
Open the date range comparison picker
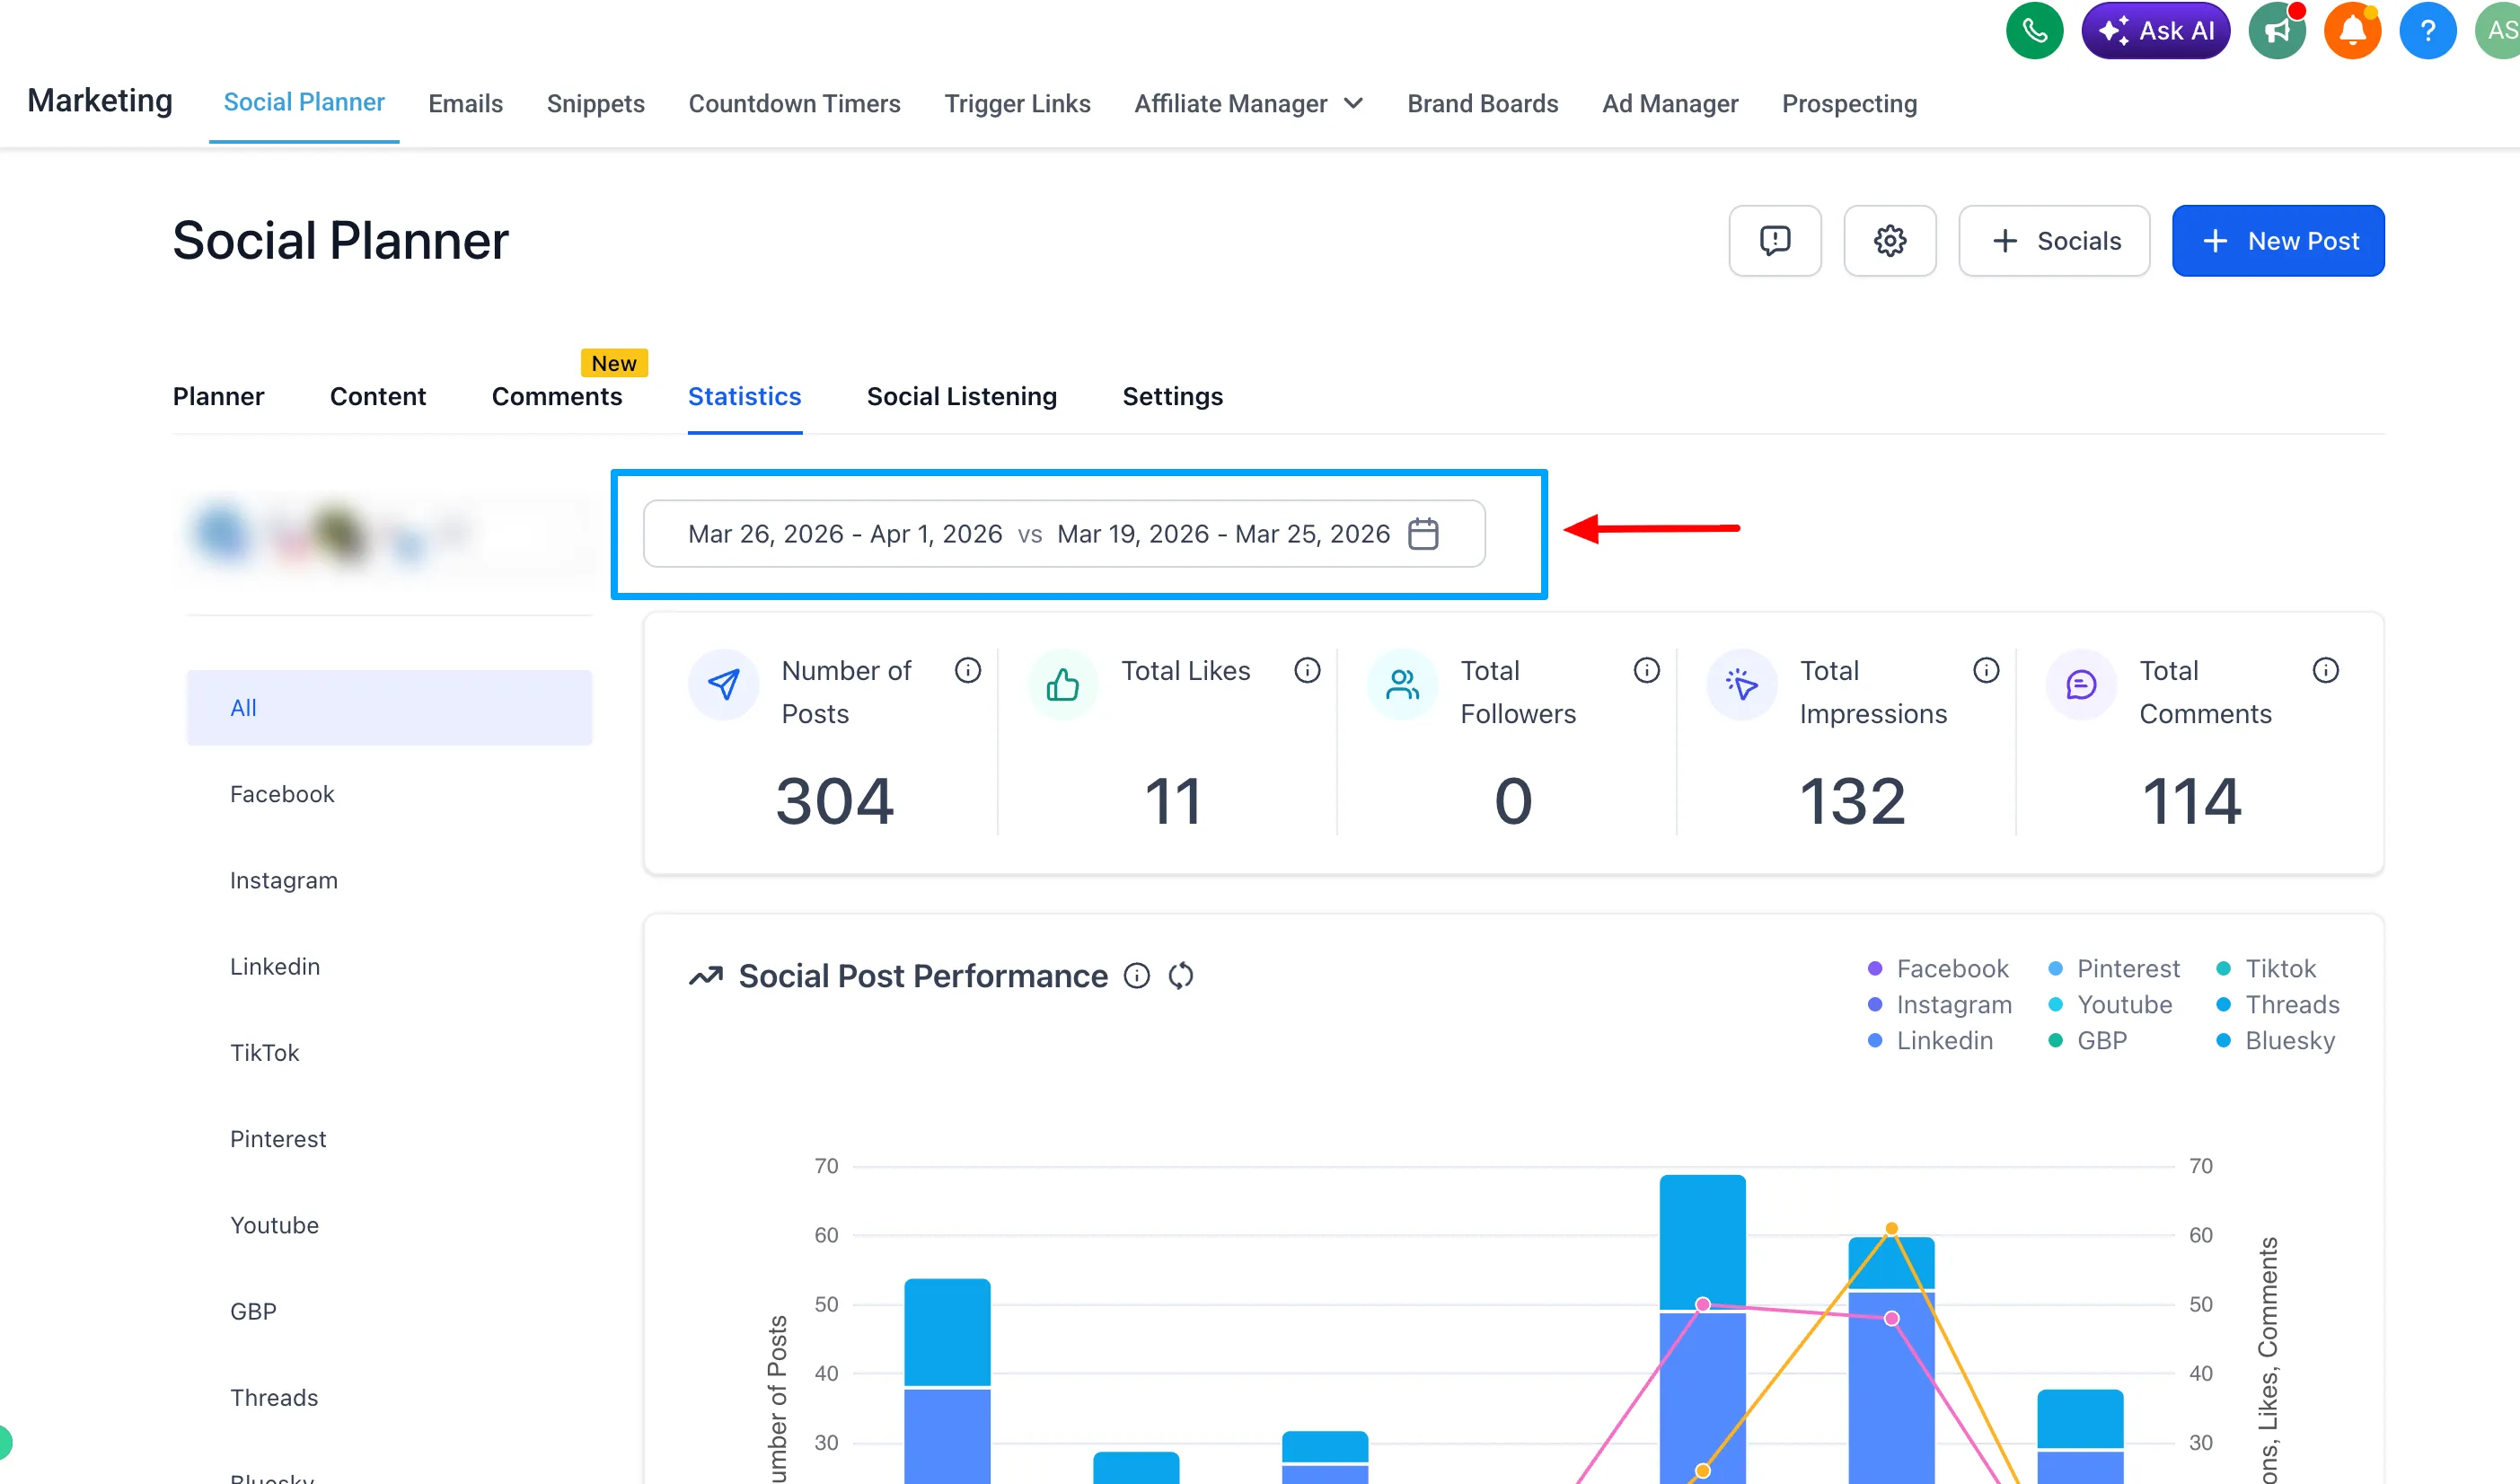(x=1040, y=534)
